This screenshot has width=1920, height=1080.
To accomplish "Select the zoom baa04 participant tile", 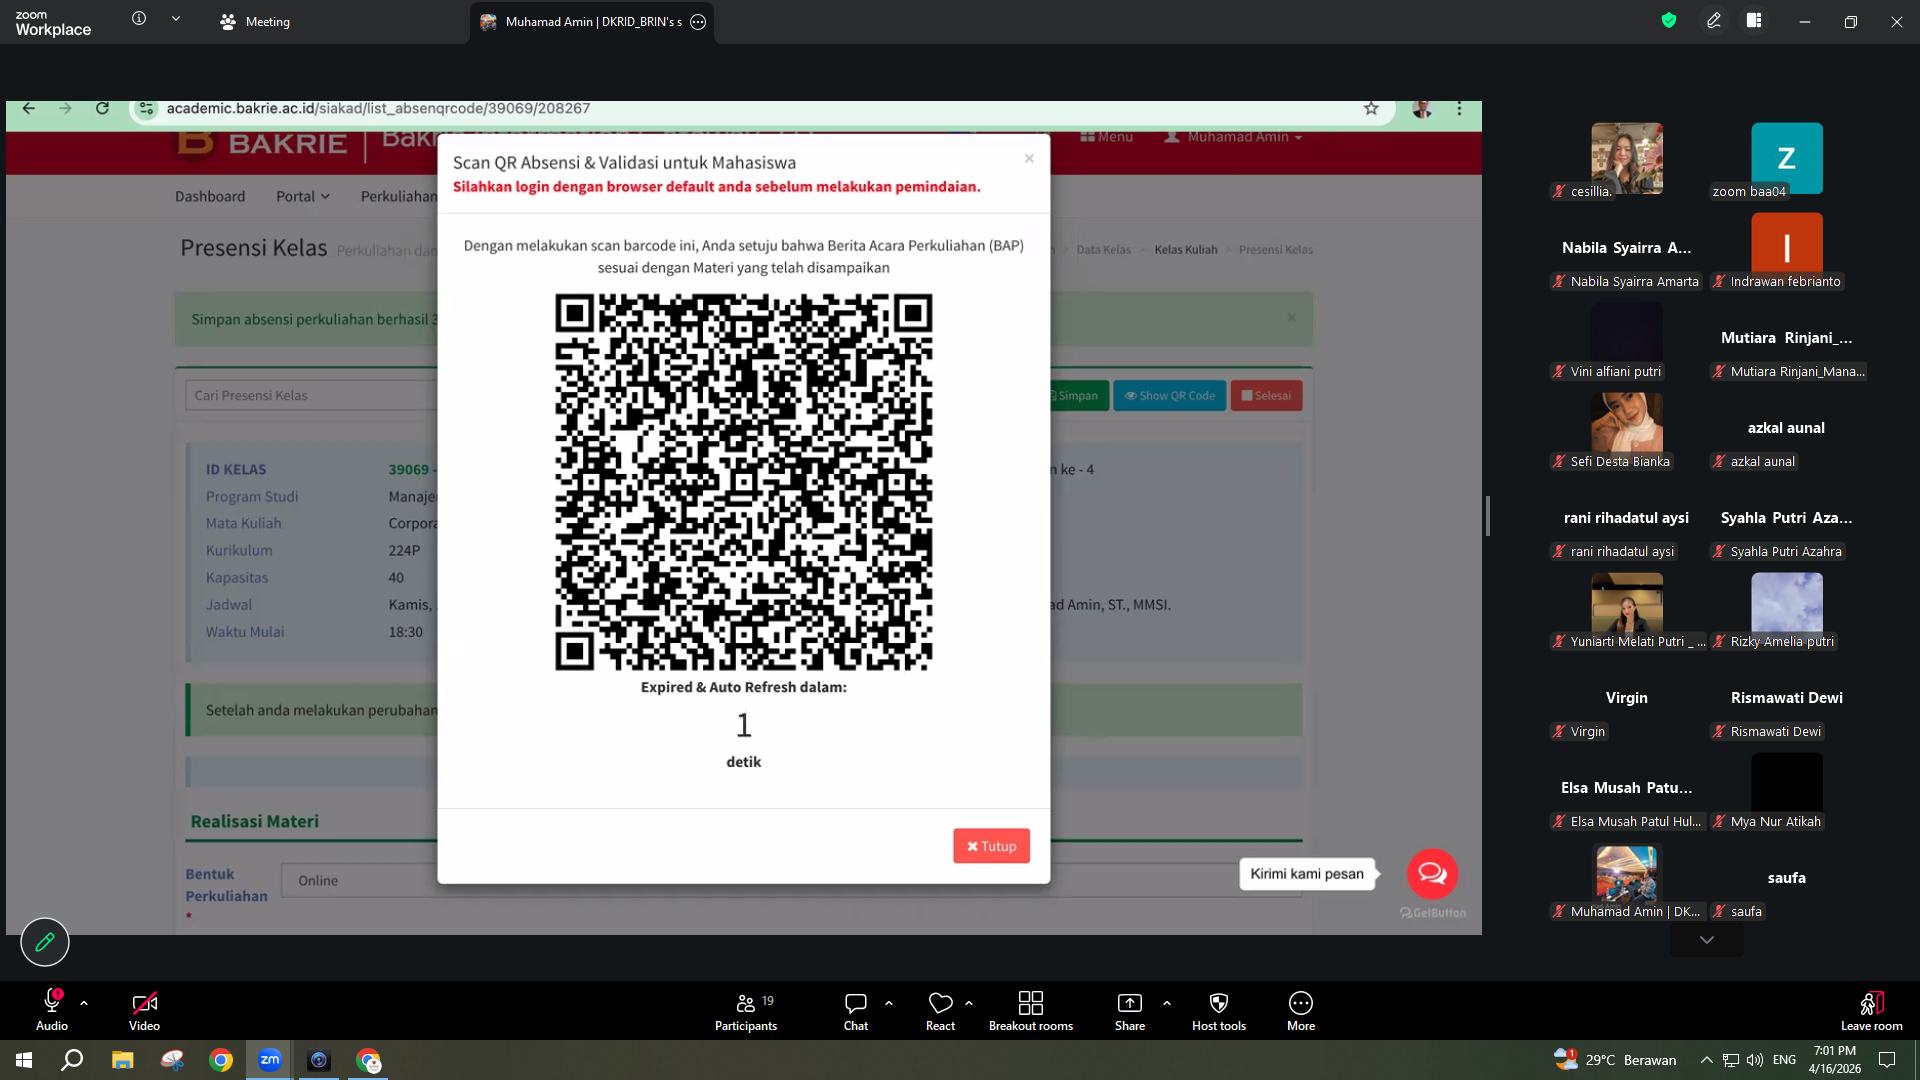I will click(x=1787, y=158).
